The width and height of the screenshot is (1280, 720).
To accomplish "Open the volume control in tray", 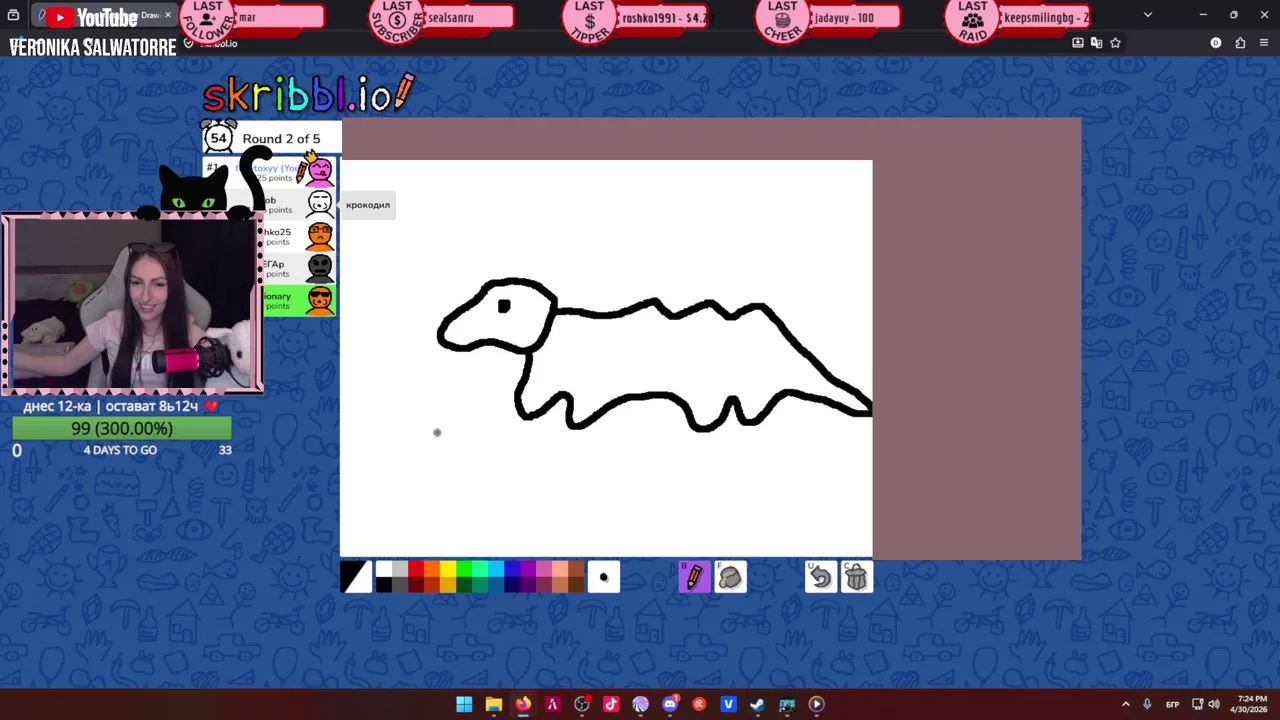I will 1213,704.
